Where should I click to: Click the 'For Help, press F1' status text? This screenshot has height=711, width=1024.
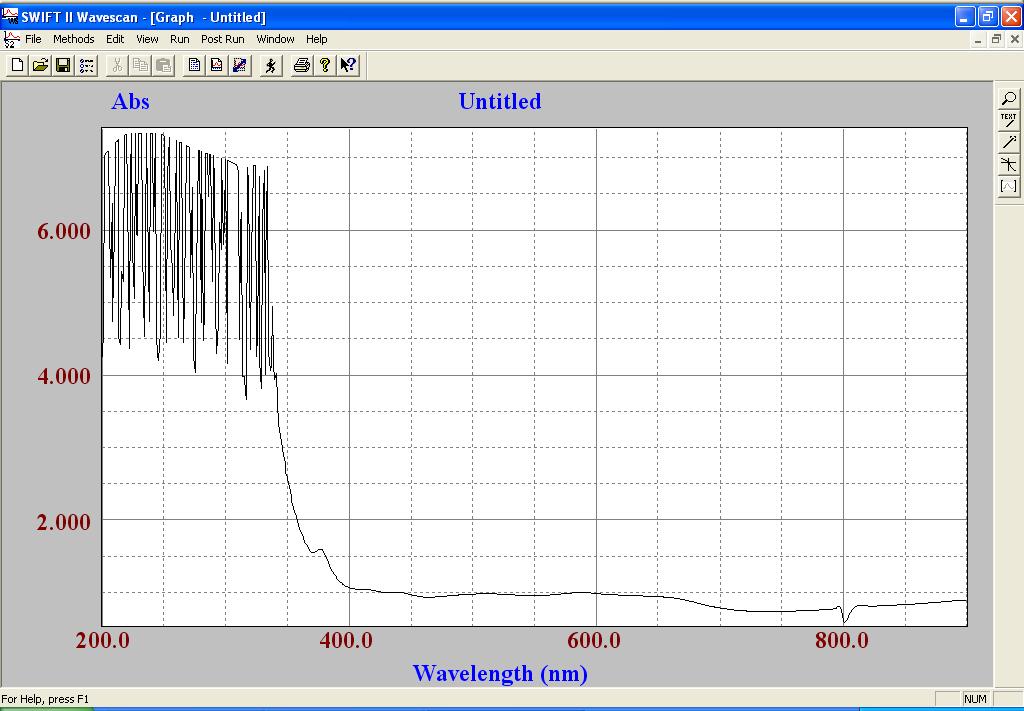point(45,699)
